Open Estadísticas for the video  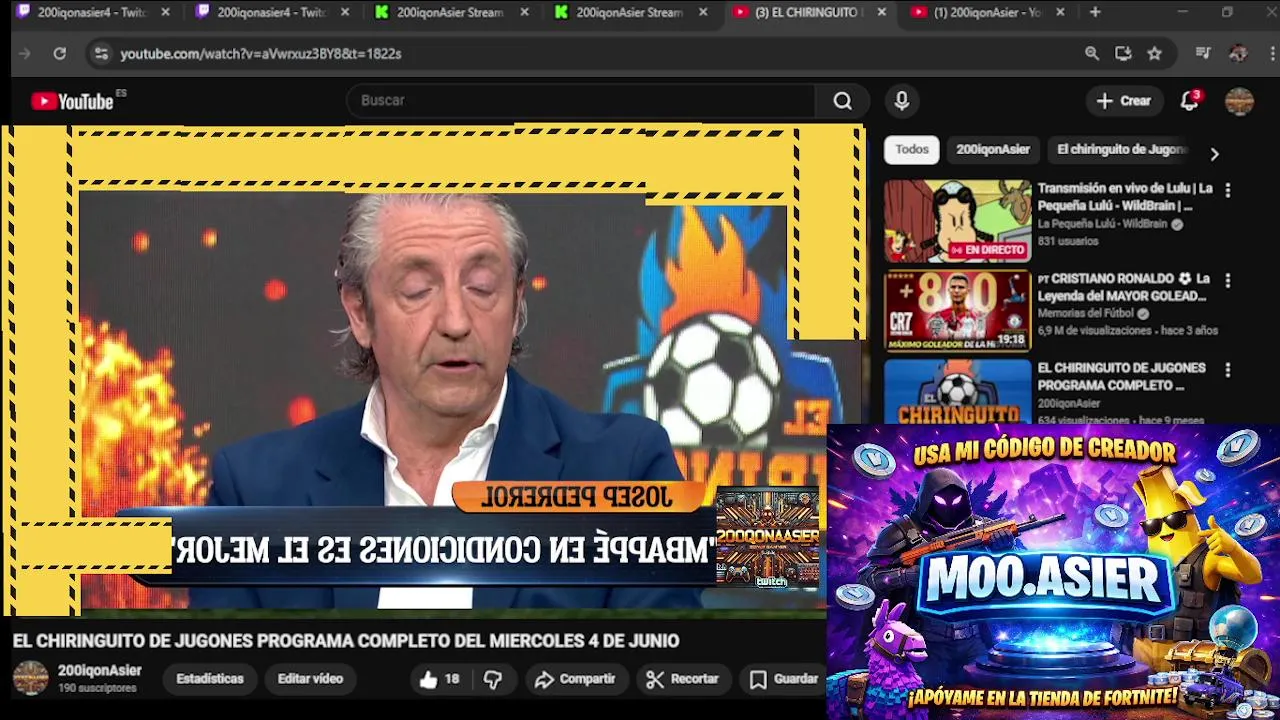point(210,679)
